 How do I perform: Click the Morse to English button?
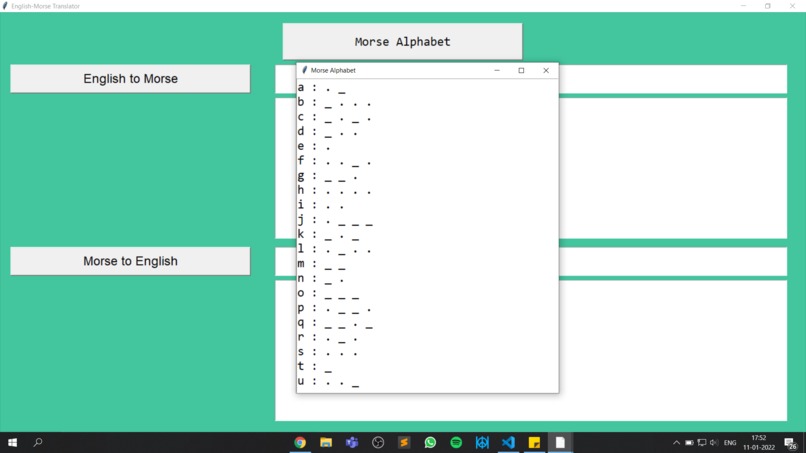[x=130, y=261]
